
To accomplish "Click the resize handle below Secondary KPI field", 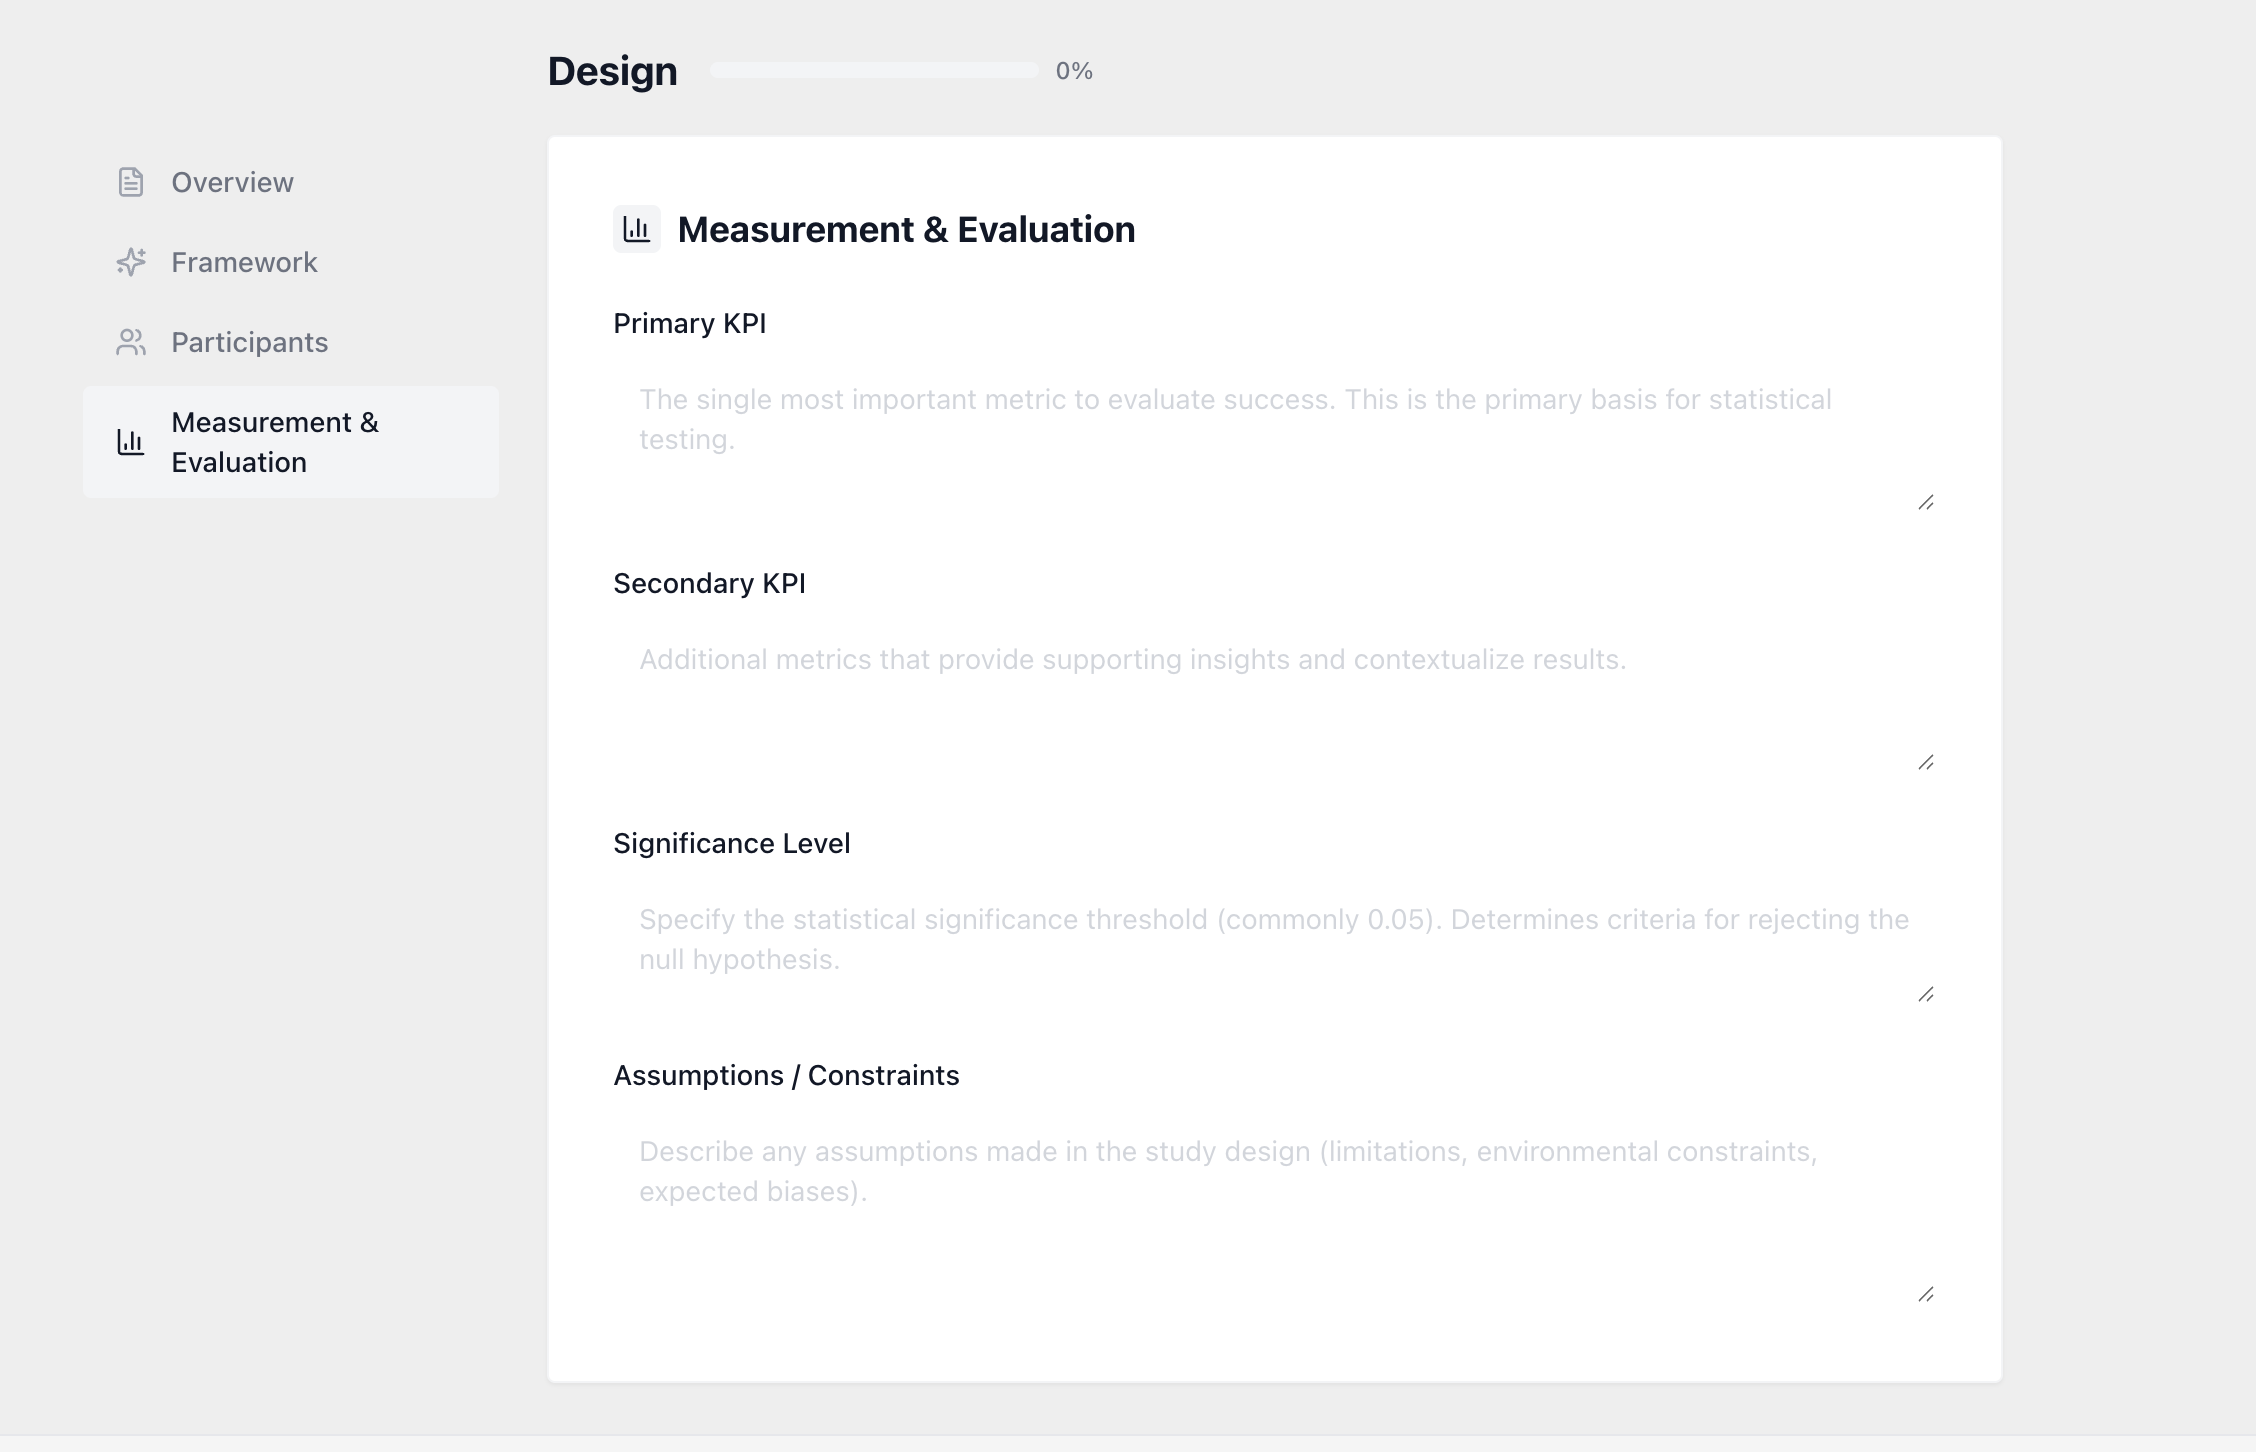I will [x=1925, y=764].
